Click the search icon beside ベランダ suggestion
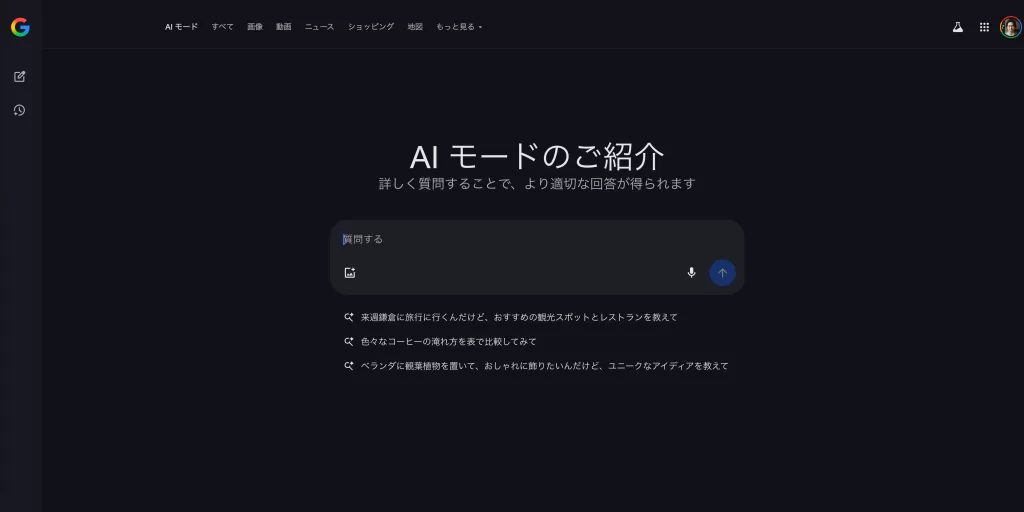This screenshot has height=512, width=1024. pyautogui.click(x=349, y=366)
